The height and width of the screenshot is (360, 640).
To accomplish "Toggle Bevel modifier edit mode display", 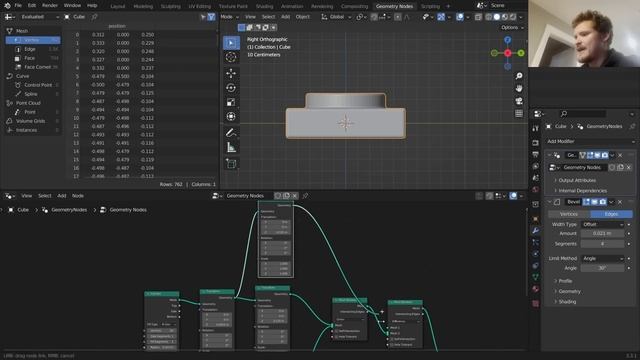I will pos(586,202).
